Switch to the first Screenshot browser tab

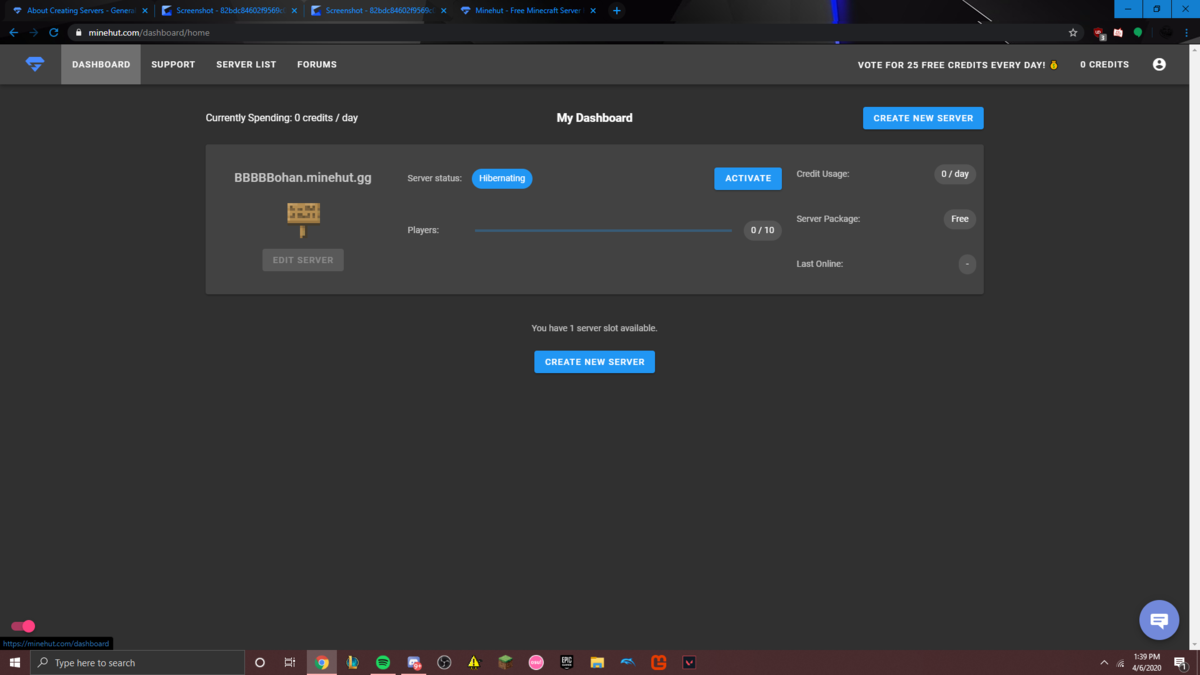coord(229,11)
